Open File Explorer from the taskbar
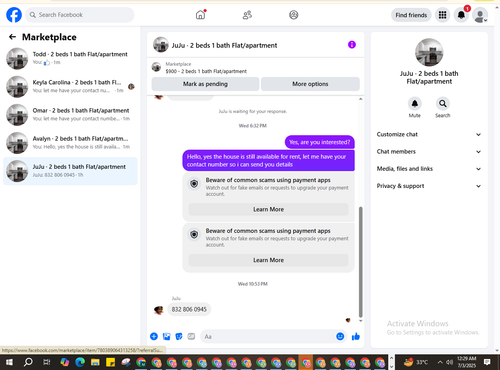This screenshot has width=500, height=370. tap(95, 362)
